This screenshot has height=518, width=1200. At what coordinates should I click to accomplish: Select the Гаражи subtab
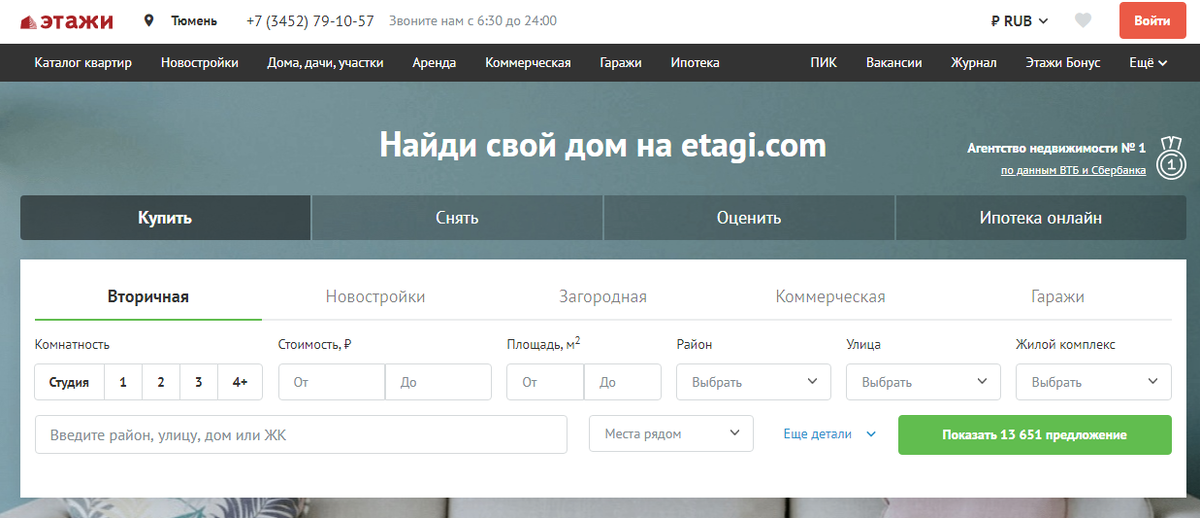tap(1057, 297)
